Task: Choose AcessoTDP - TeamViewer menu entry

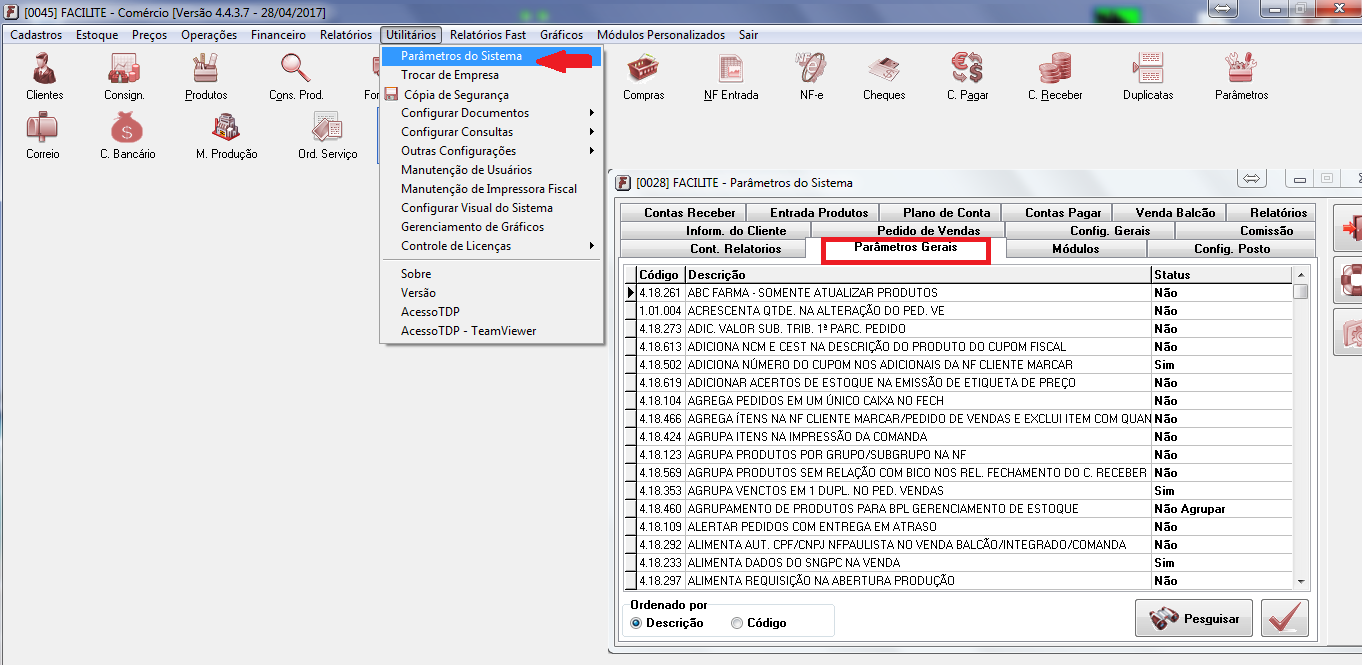Action: [x=492, y=331]
